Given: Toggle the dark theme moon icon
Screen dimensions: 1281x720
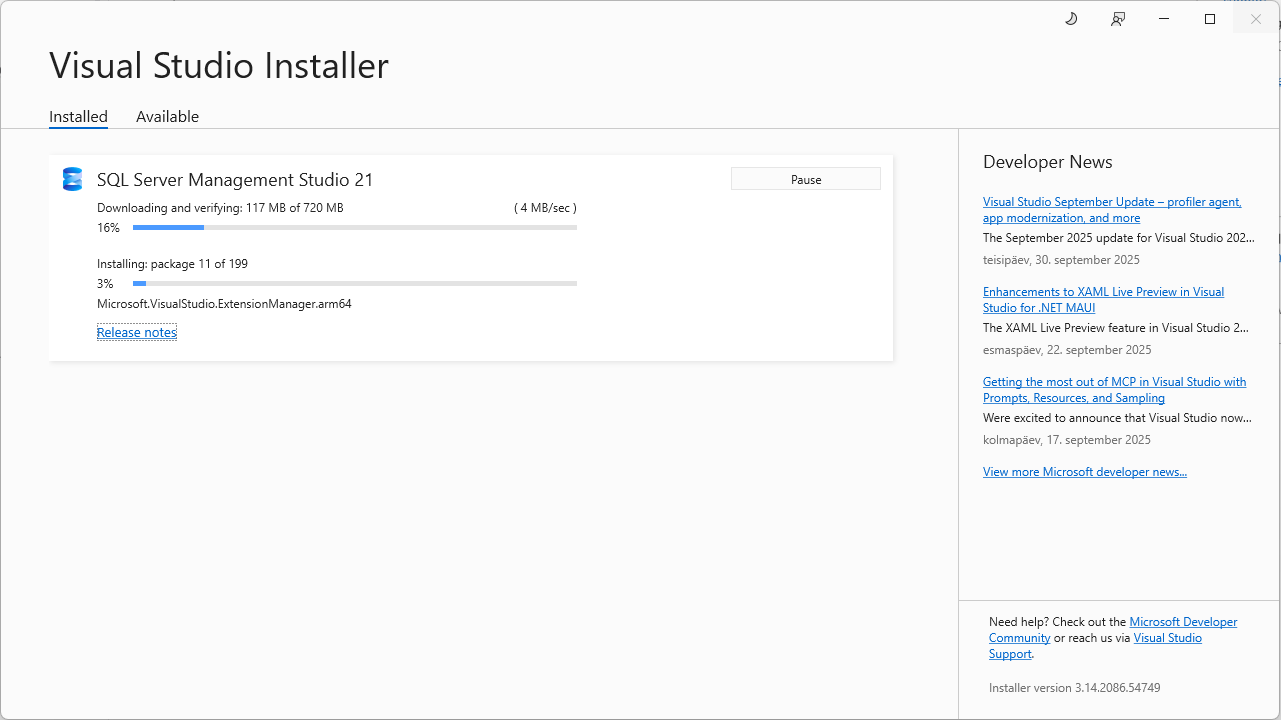Looking at the screenshot, I should 1071,19.
